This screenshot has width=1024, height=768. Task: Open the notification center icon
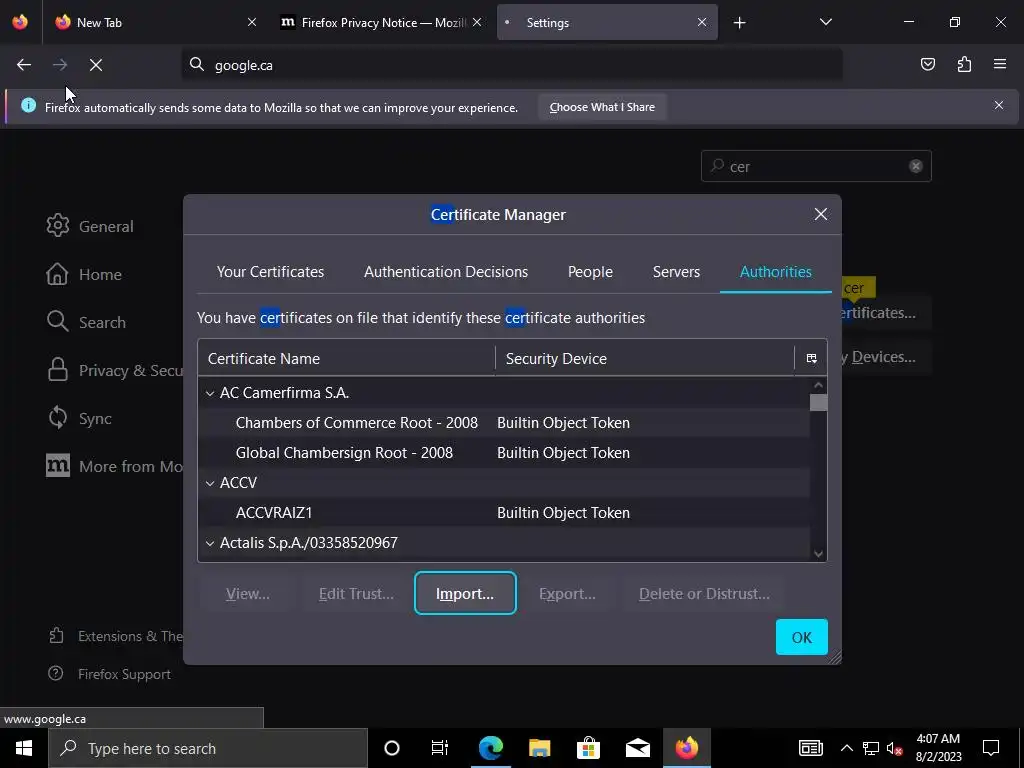coord(991,748)
